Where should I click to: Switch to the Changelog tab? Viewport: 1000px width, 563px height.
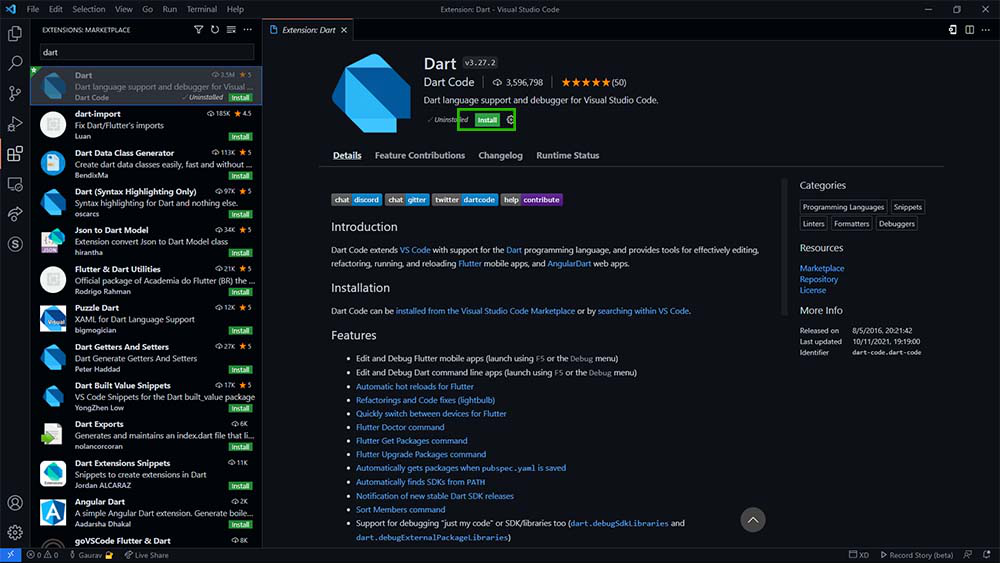pyautogui.click(x=500, y=155)
